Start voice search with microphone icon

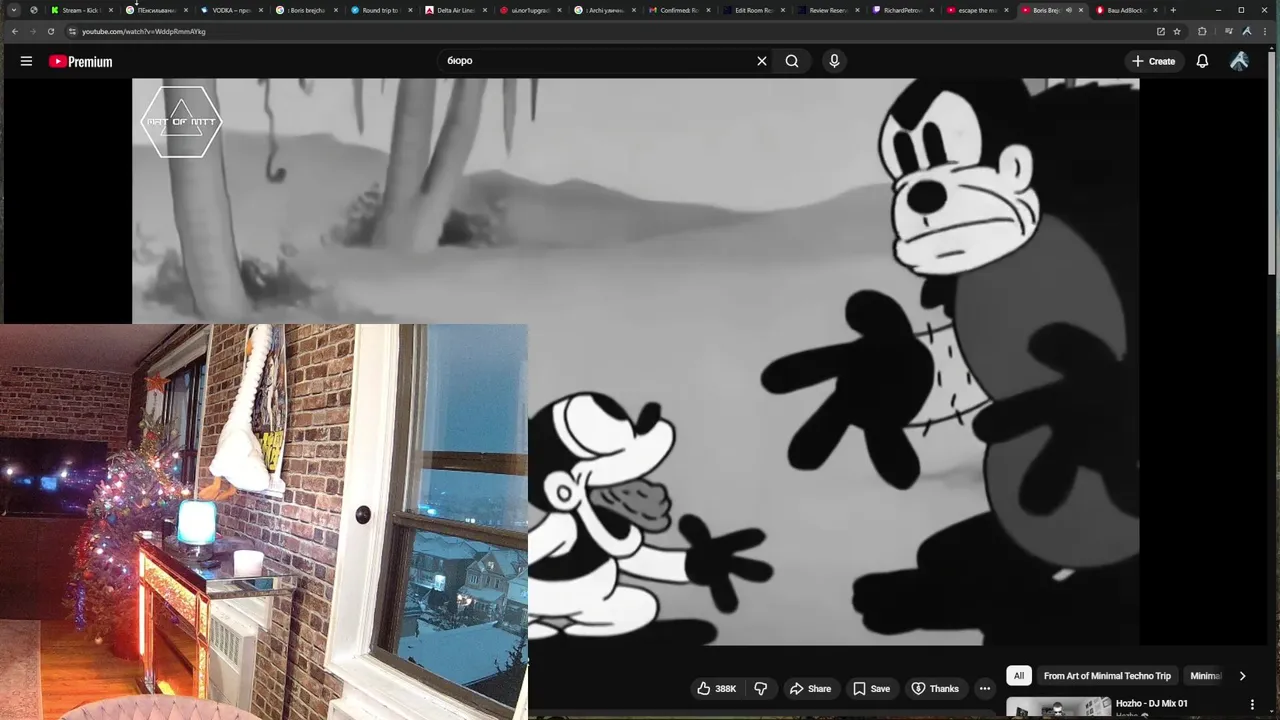[834, 61]
